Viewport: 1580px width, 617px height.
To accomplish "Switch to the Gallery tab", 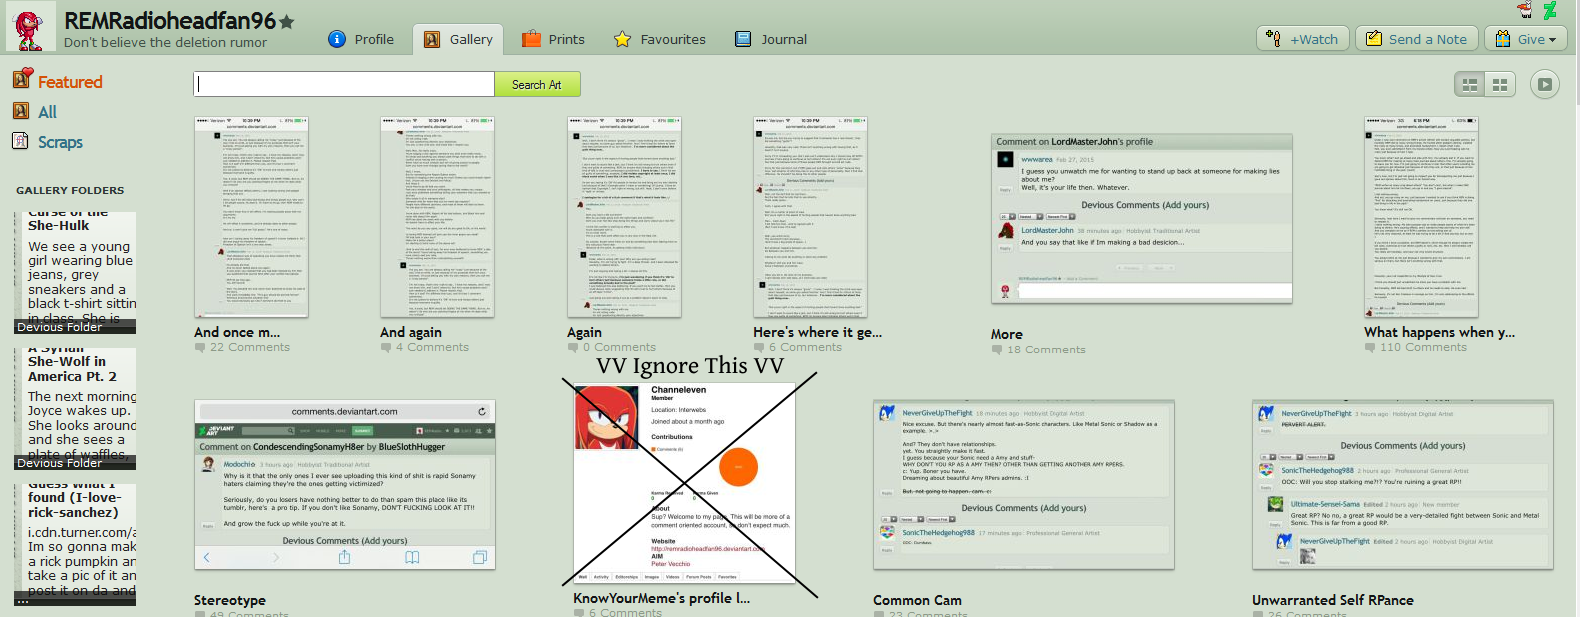I will click(x=459, y=39).
